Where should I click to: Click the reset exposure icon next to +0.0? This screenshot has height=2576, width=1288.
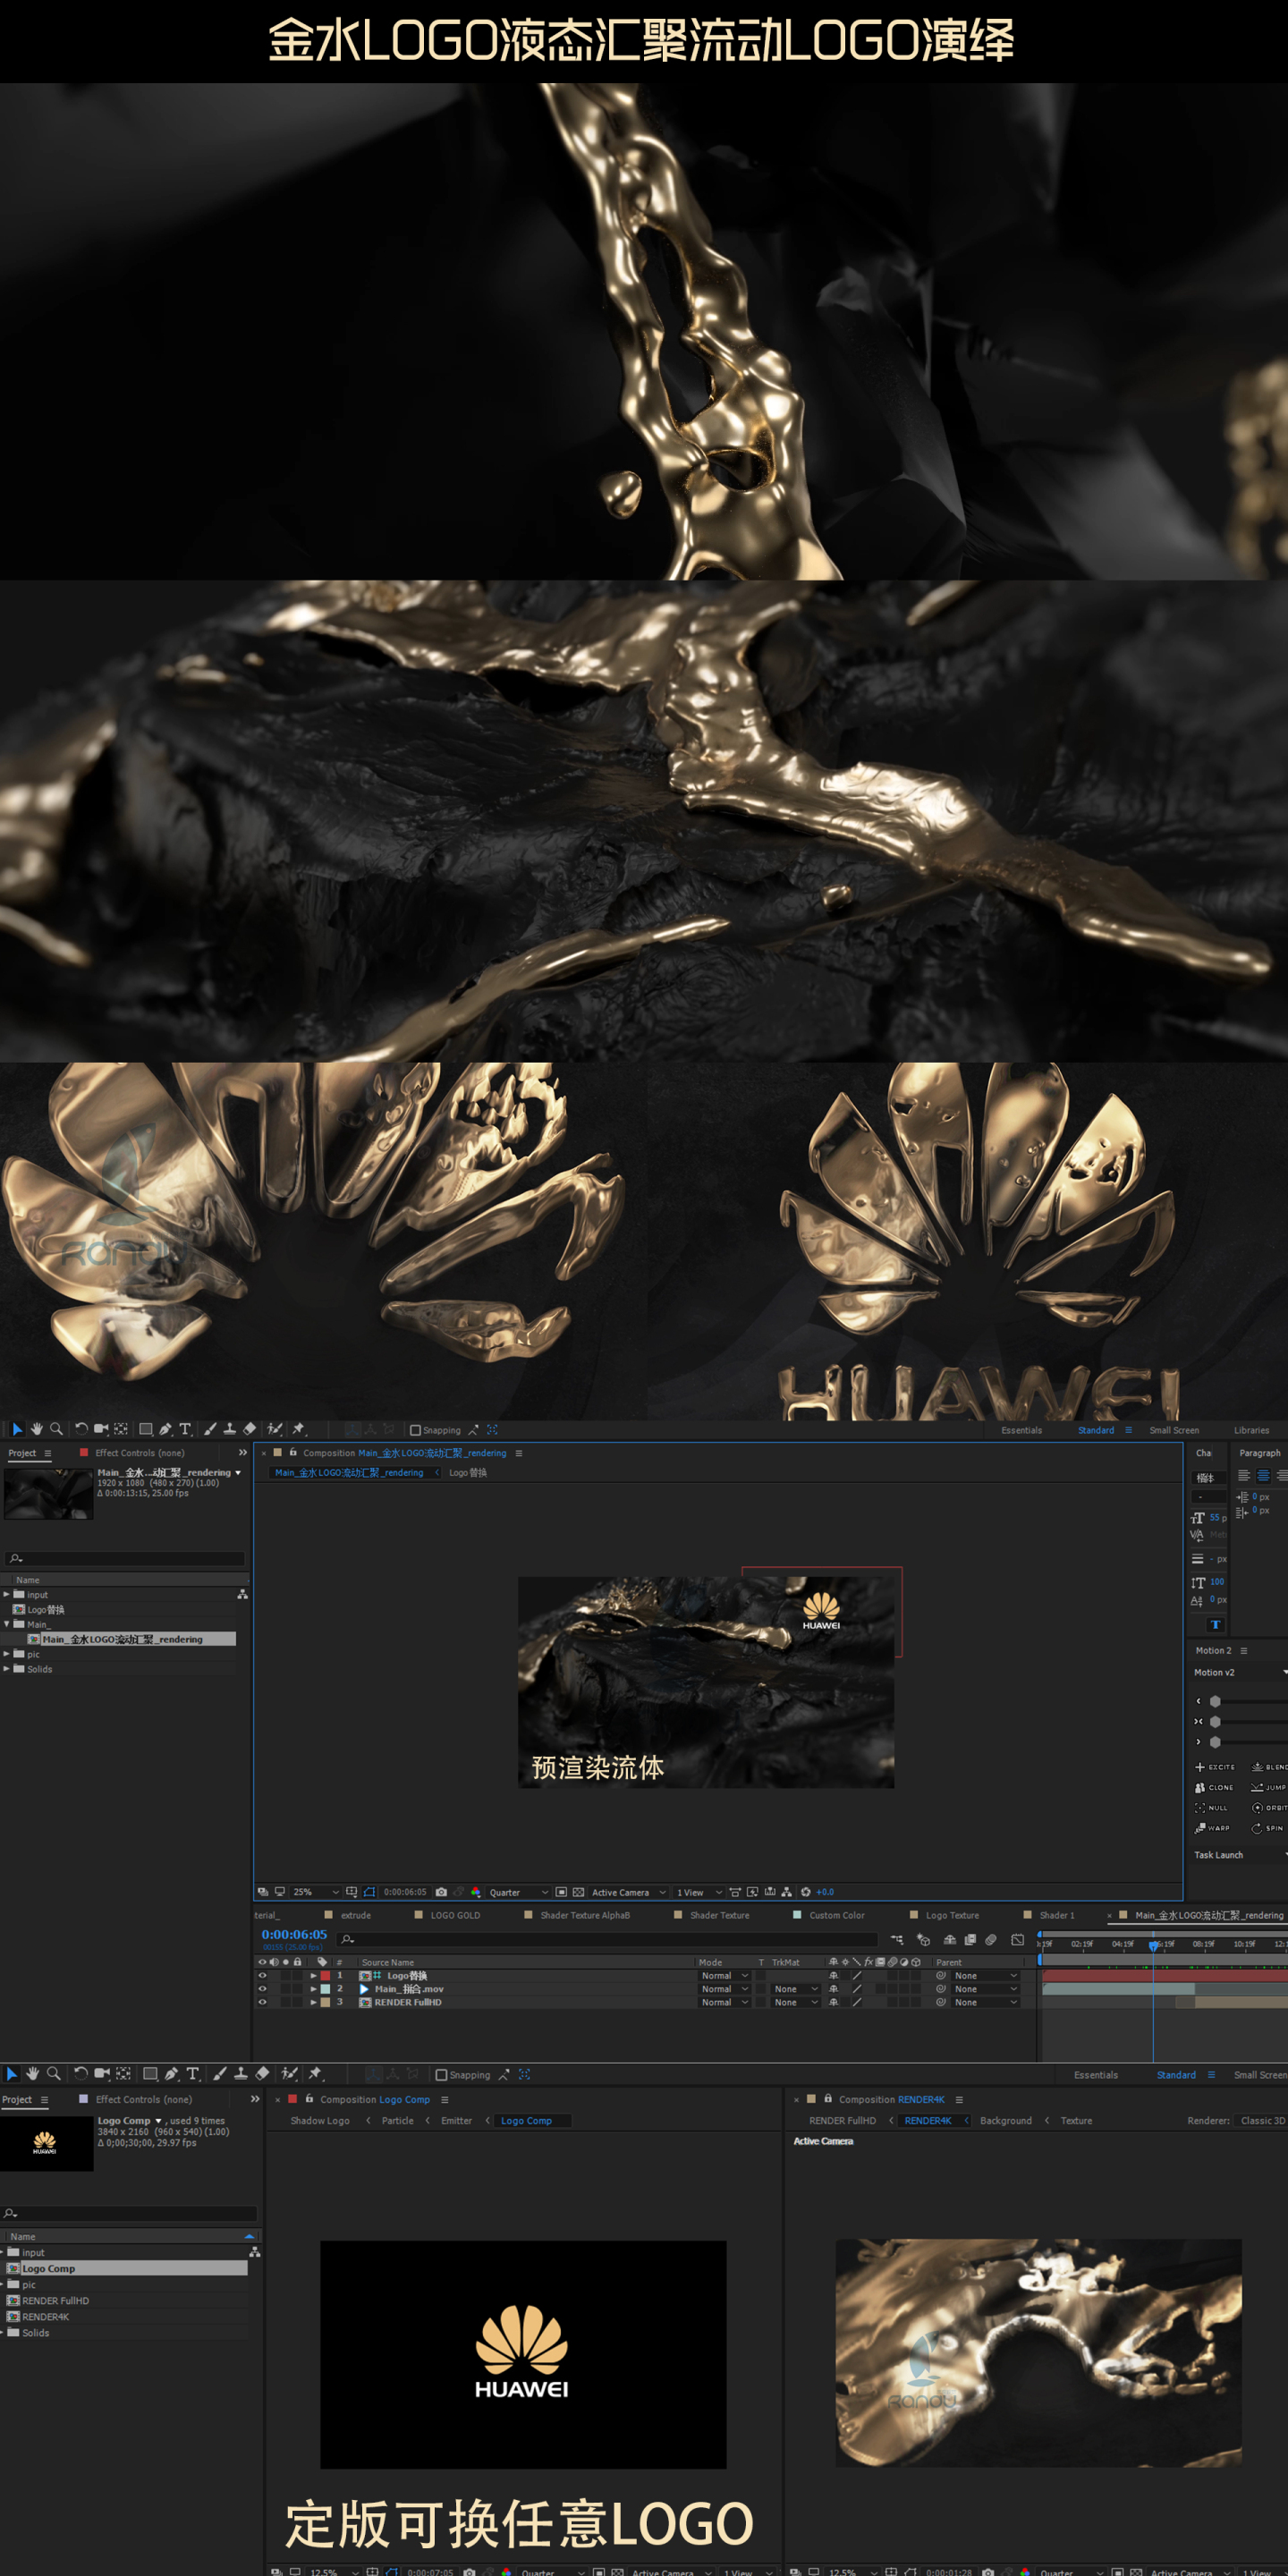click(x=806, y=1892)
